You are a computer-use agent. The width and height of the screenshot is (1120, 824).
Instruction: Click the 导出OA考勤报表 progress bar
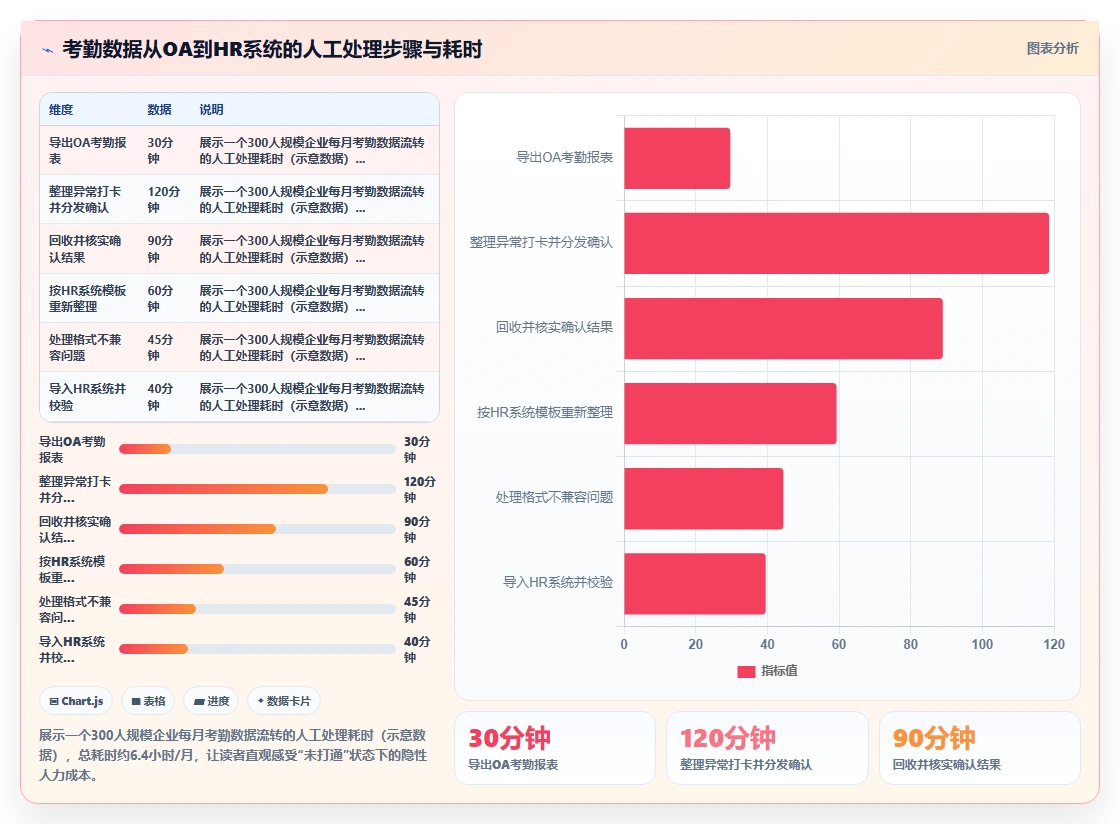(257, 449)
